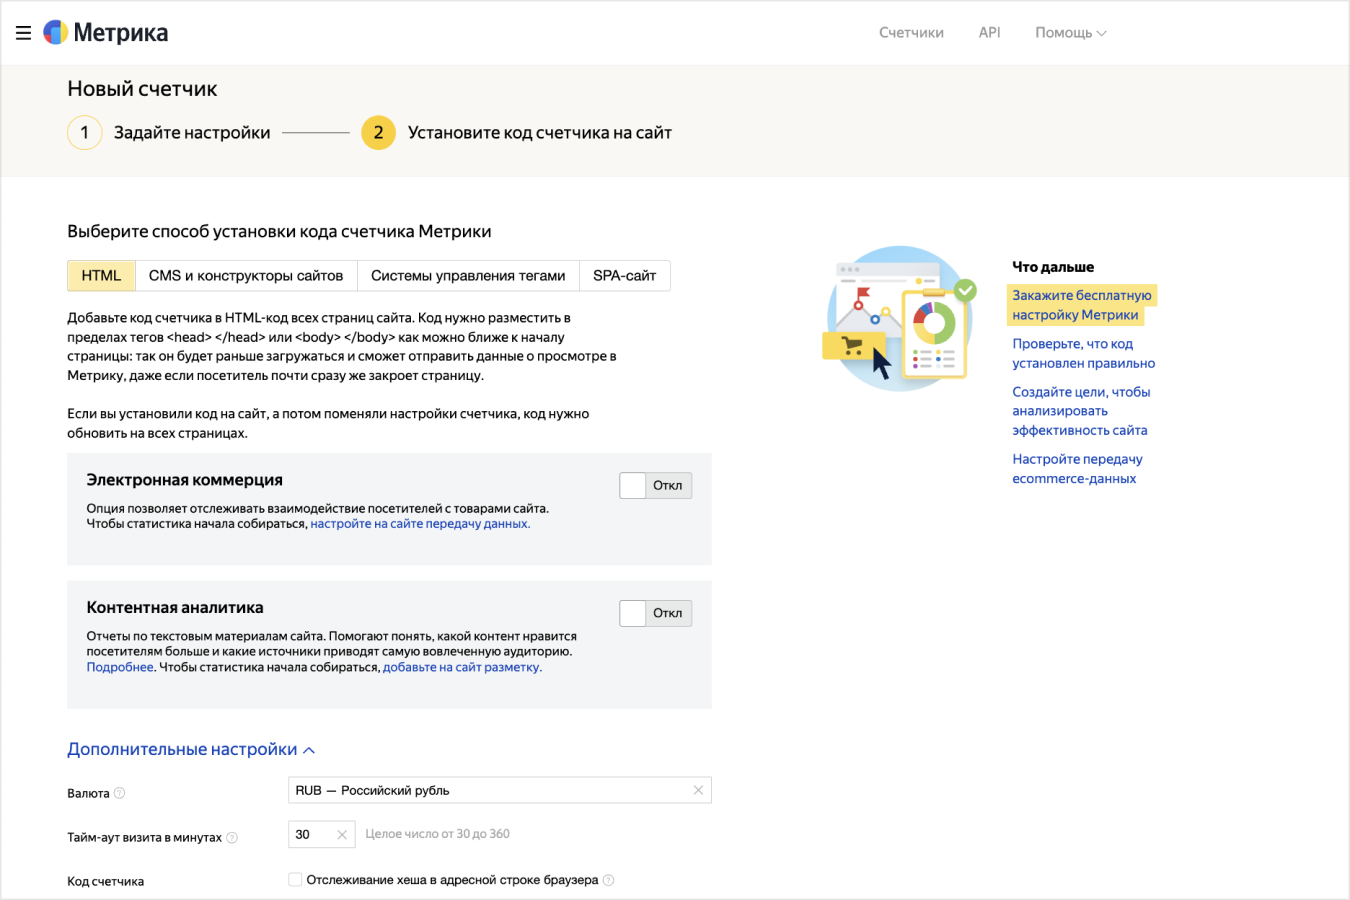The width and height of the screenshot is (1350, 900).
Task: Click the hint Целое число от 30 до 360
Action: point(438,834)
